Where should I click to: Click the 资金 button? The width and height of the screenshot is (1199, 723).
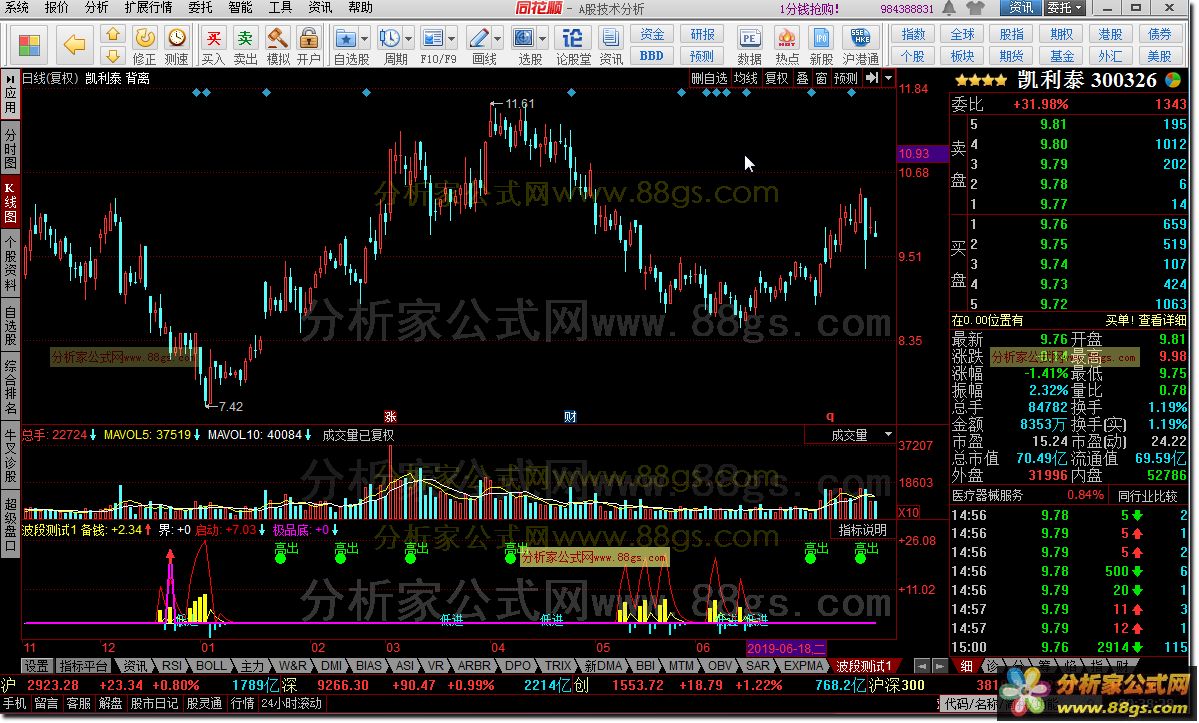(x=652, y=34)
